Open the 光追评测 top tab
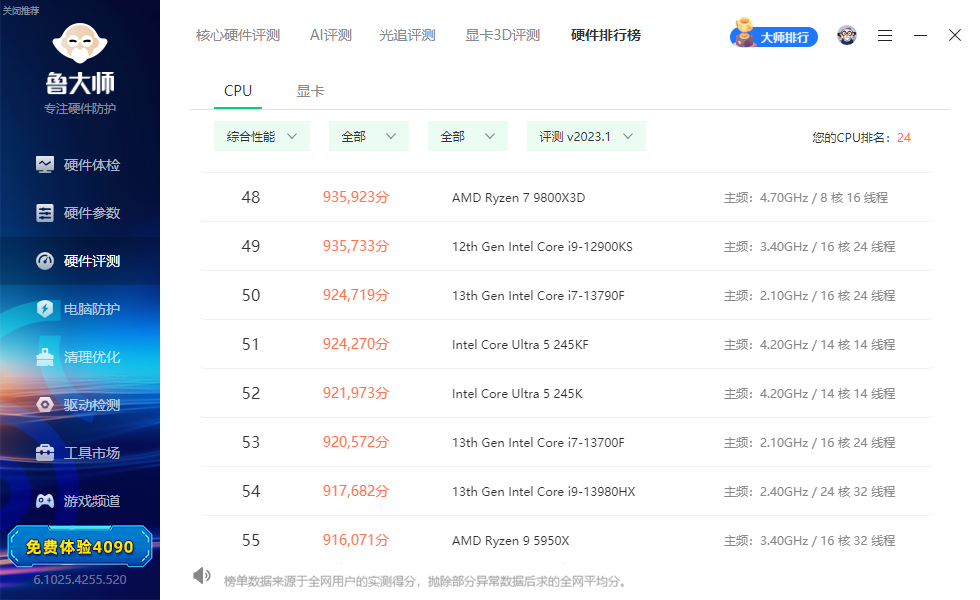 click(x=407, y=35)
